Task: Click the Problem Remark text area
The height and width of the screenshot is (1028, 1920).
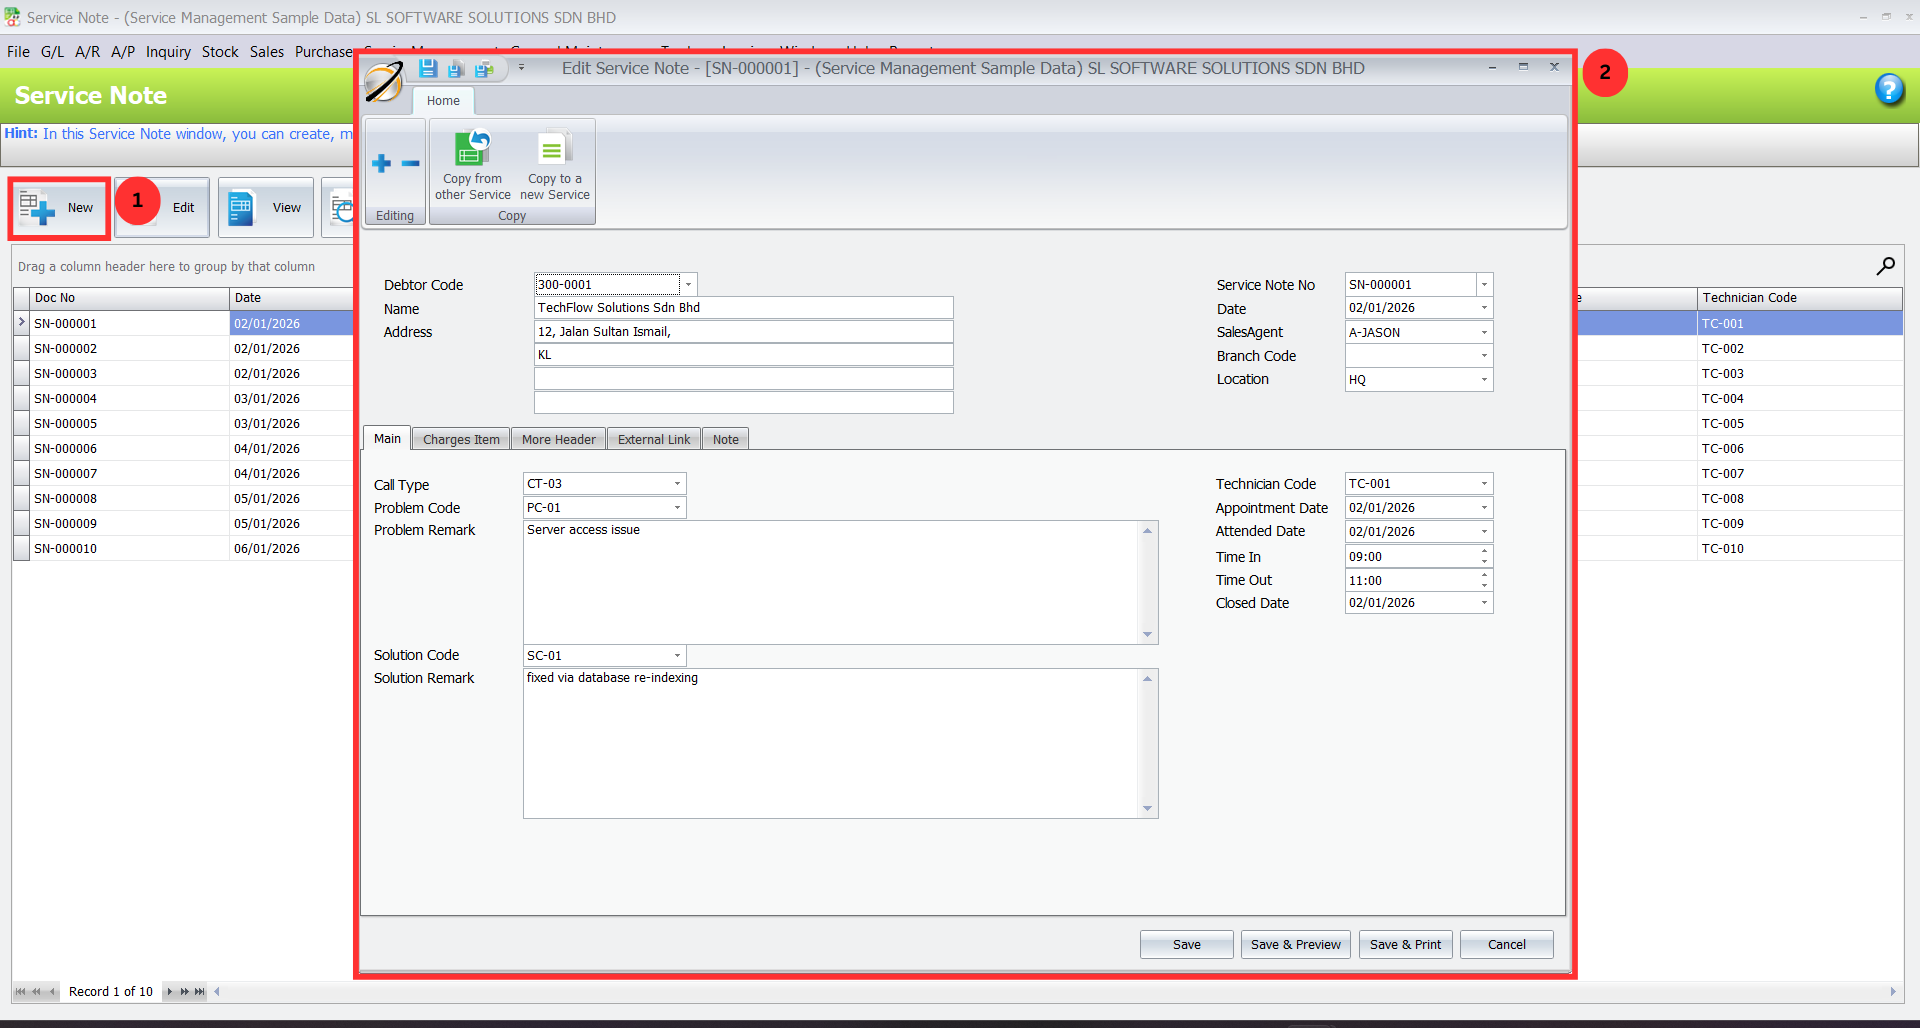Action: click(830, 582)
